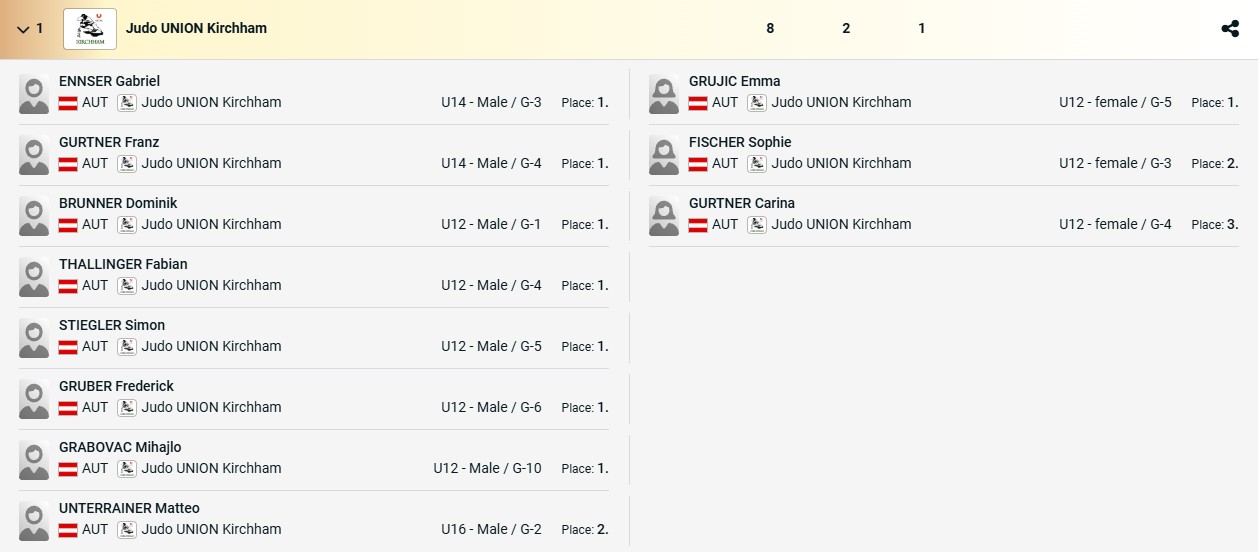Click the Judo UNION Kirchham header title
Image resolution: width=1258 pixels, height=552 pixels.
196,28
